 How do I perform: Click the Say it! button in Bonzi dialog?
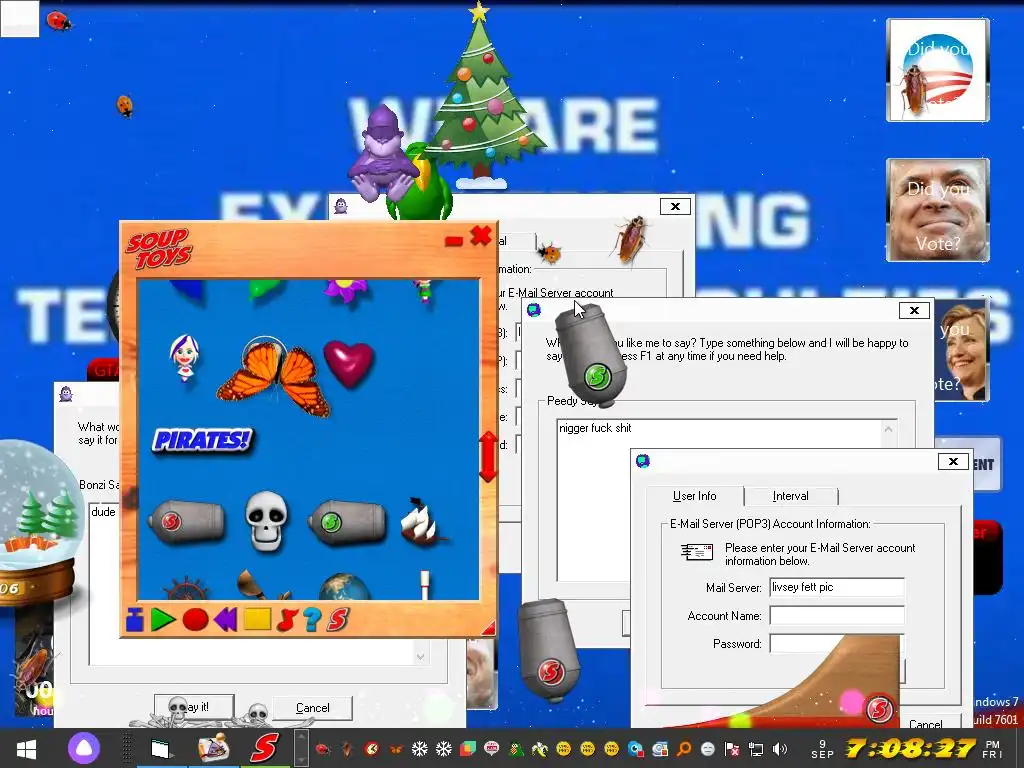pos(194,707)
